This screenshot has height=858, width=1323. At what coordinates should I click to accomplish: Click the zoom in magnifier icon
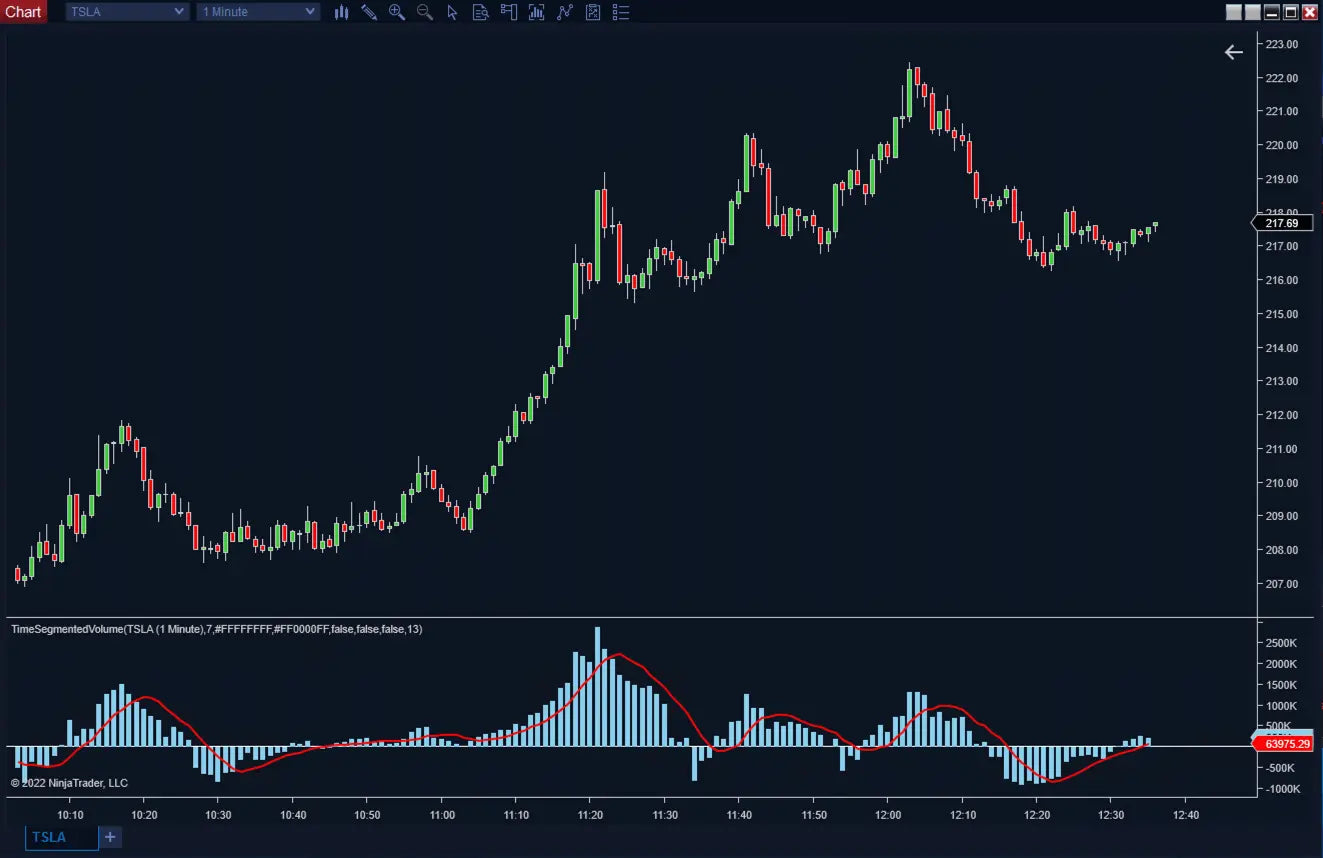[x=397, y=12]
